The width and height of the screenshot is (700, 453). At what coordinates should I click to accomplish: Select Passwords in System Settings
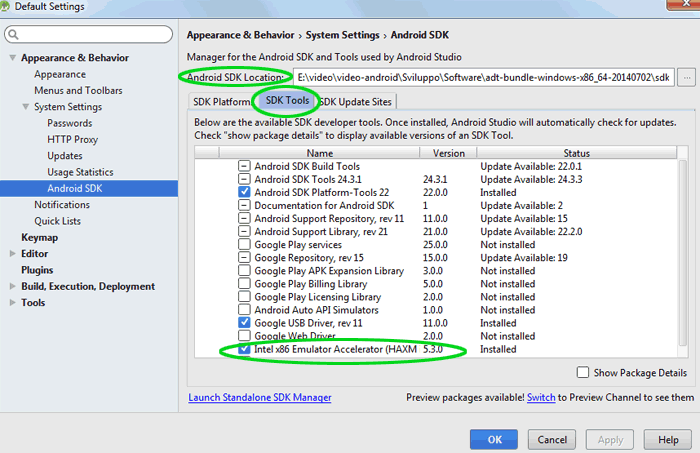point(70,123)
